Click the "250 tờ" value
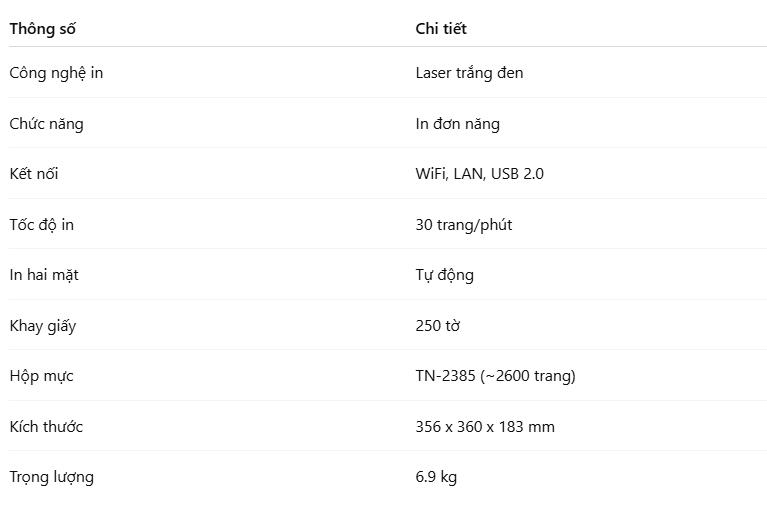The image size is (767, 520). click(437, 326)
